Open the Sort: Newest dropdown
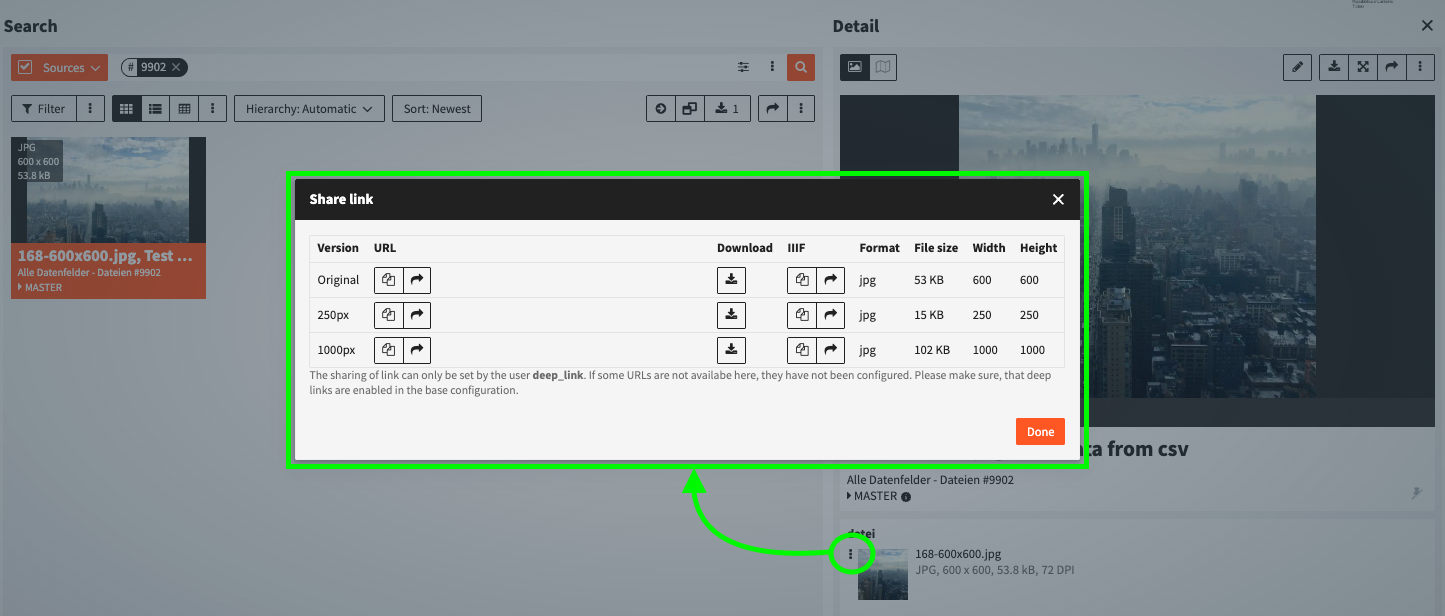The image size is (1445, 616). pyautogui.click(x=437, y=109)
